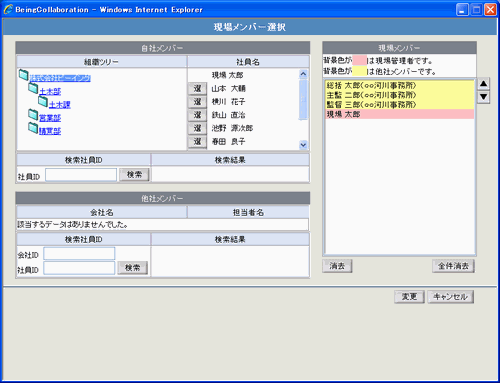Select pink-highlighted 現場 太郎 in site member list

click(x=399, y=114)
